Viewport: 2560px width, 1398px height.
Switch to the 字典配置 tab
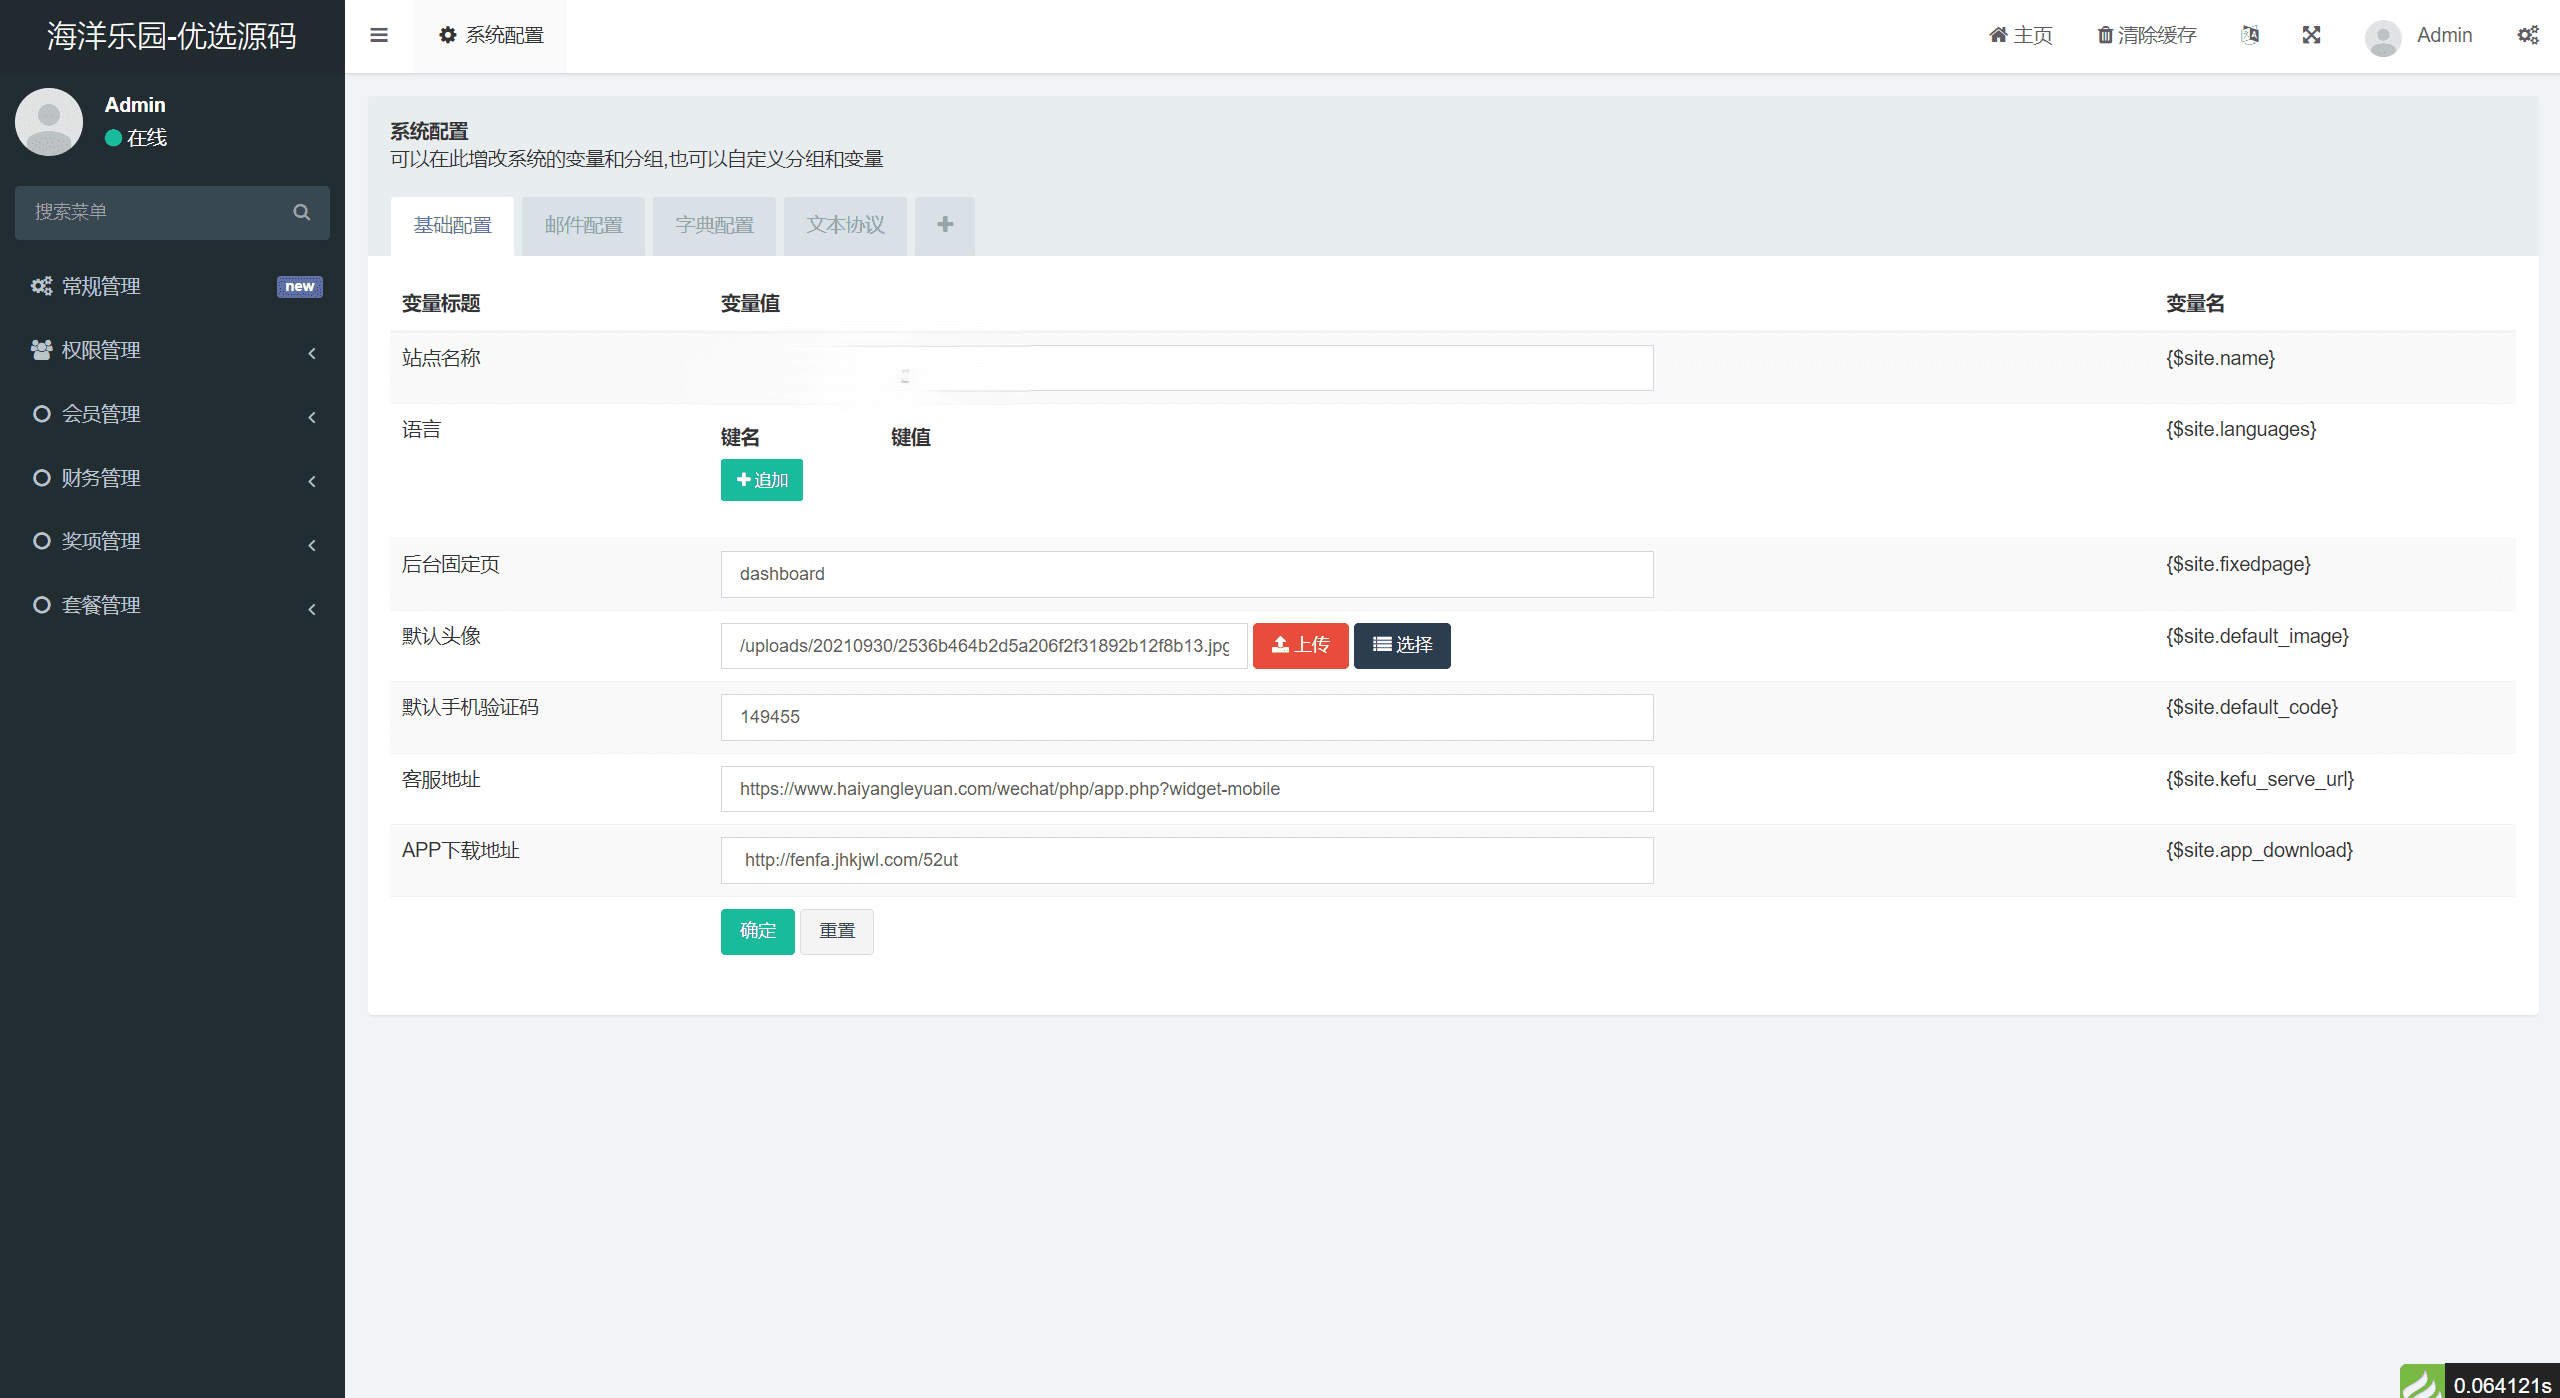click(714, 225)
